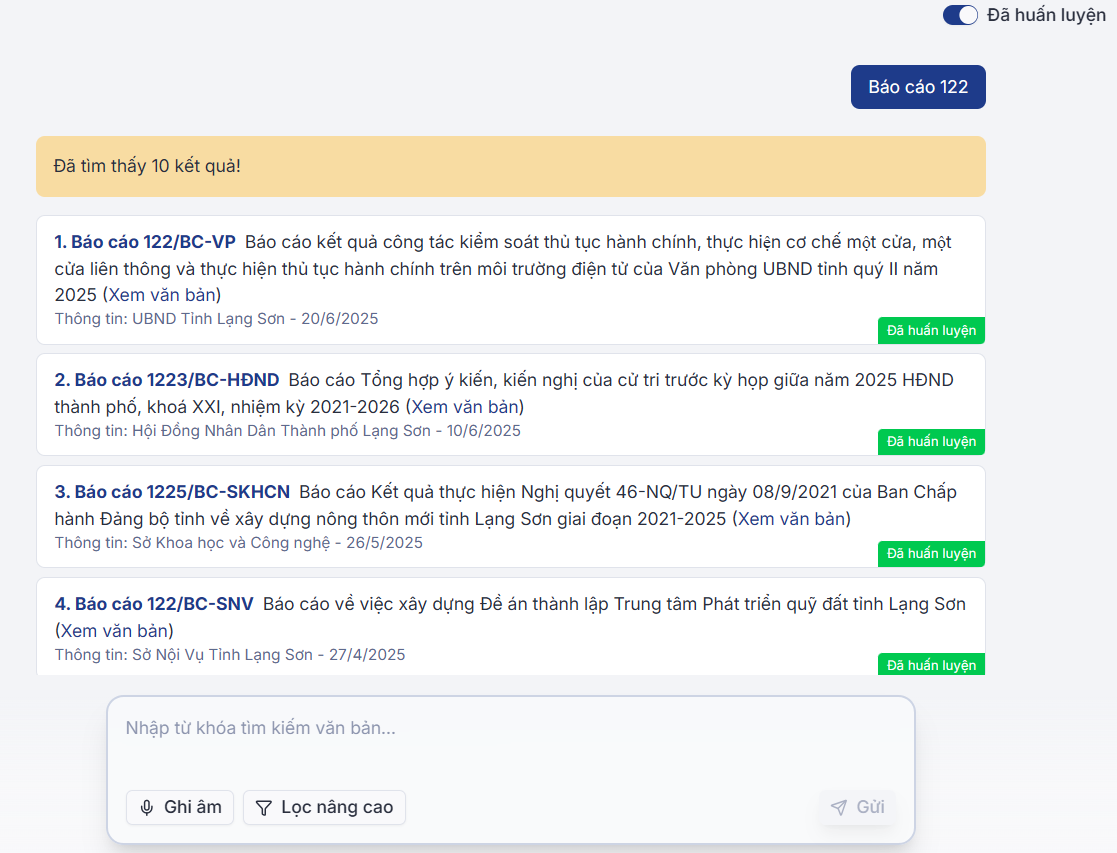Click the trained badge on the SKHCN result
This screenshot has height=853, width=1117.
click(931, 554)
